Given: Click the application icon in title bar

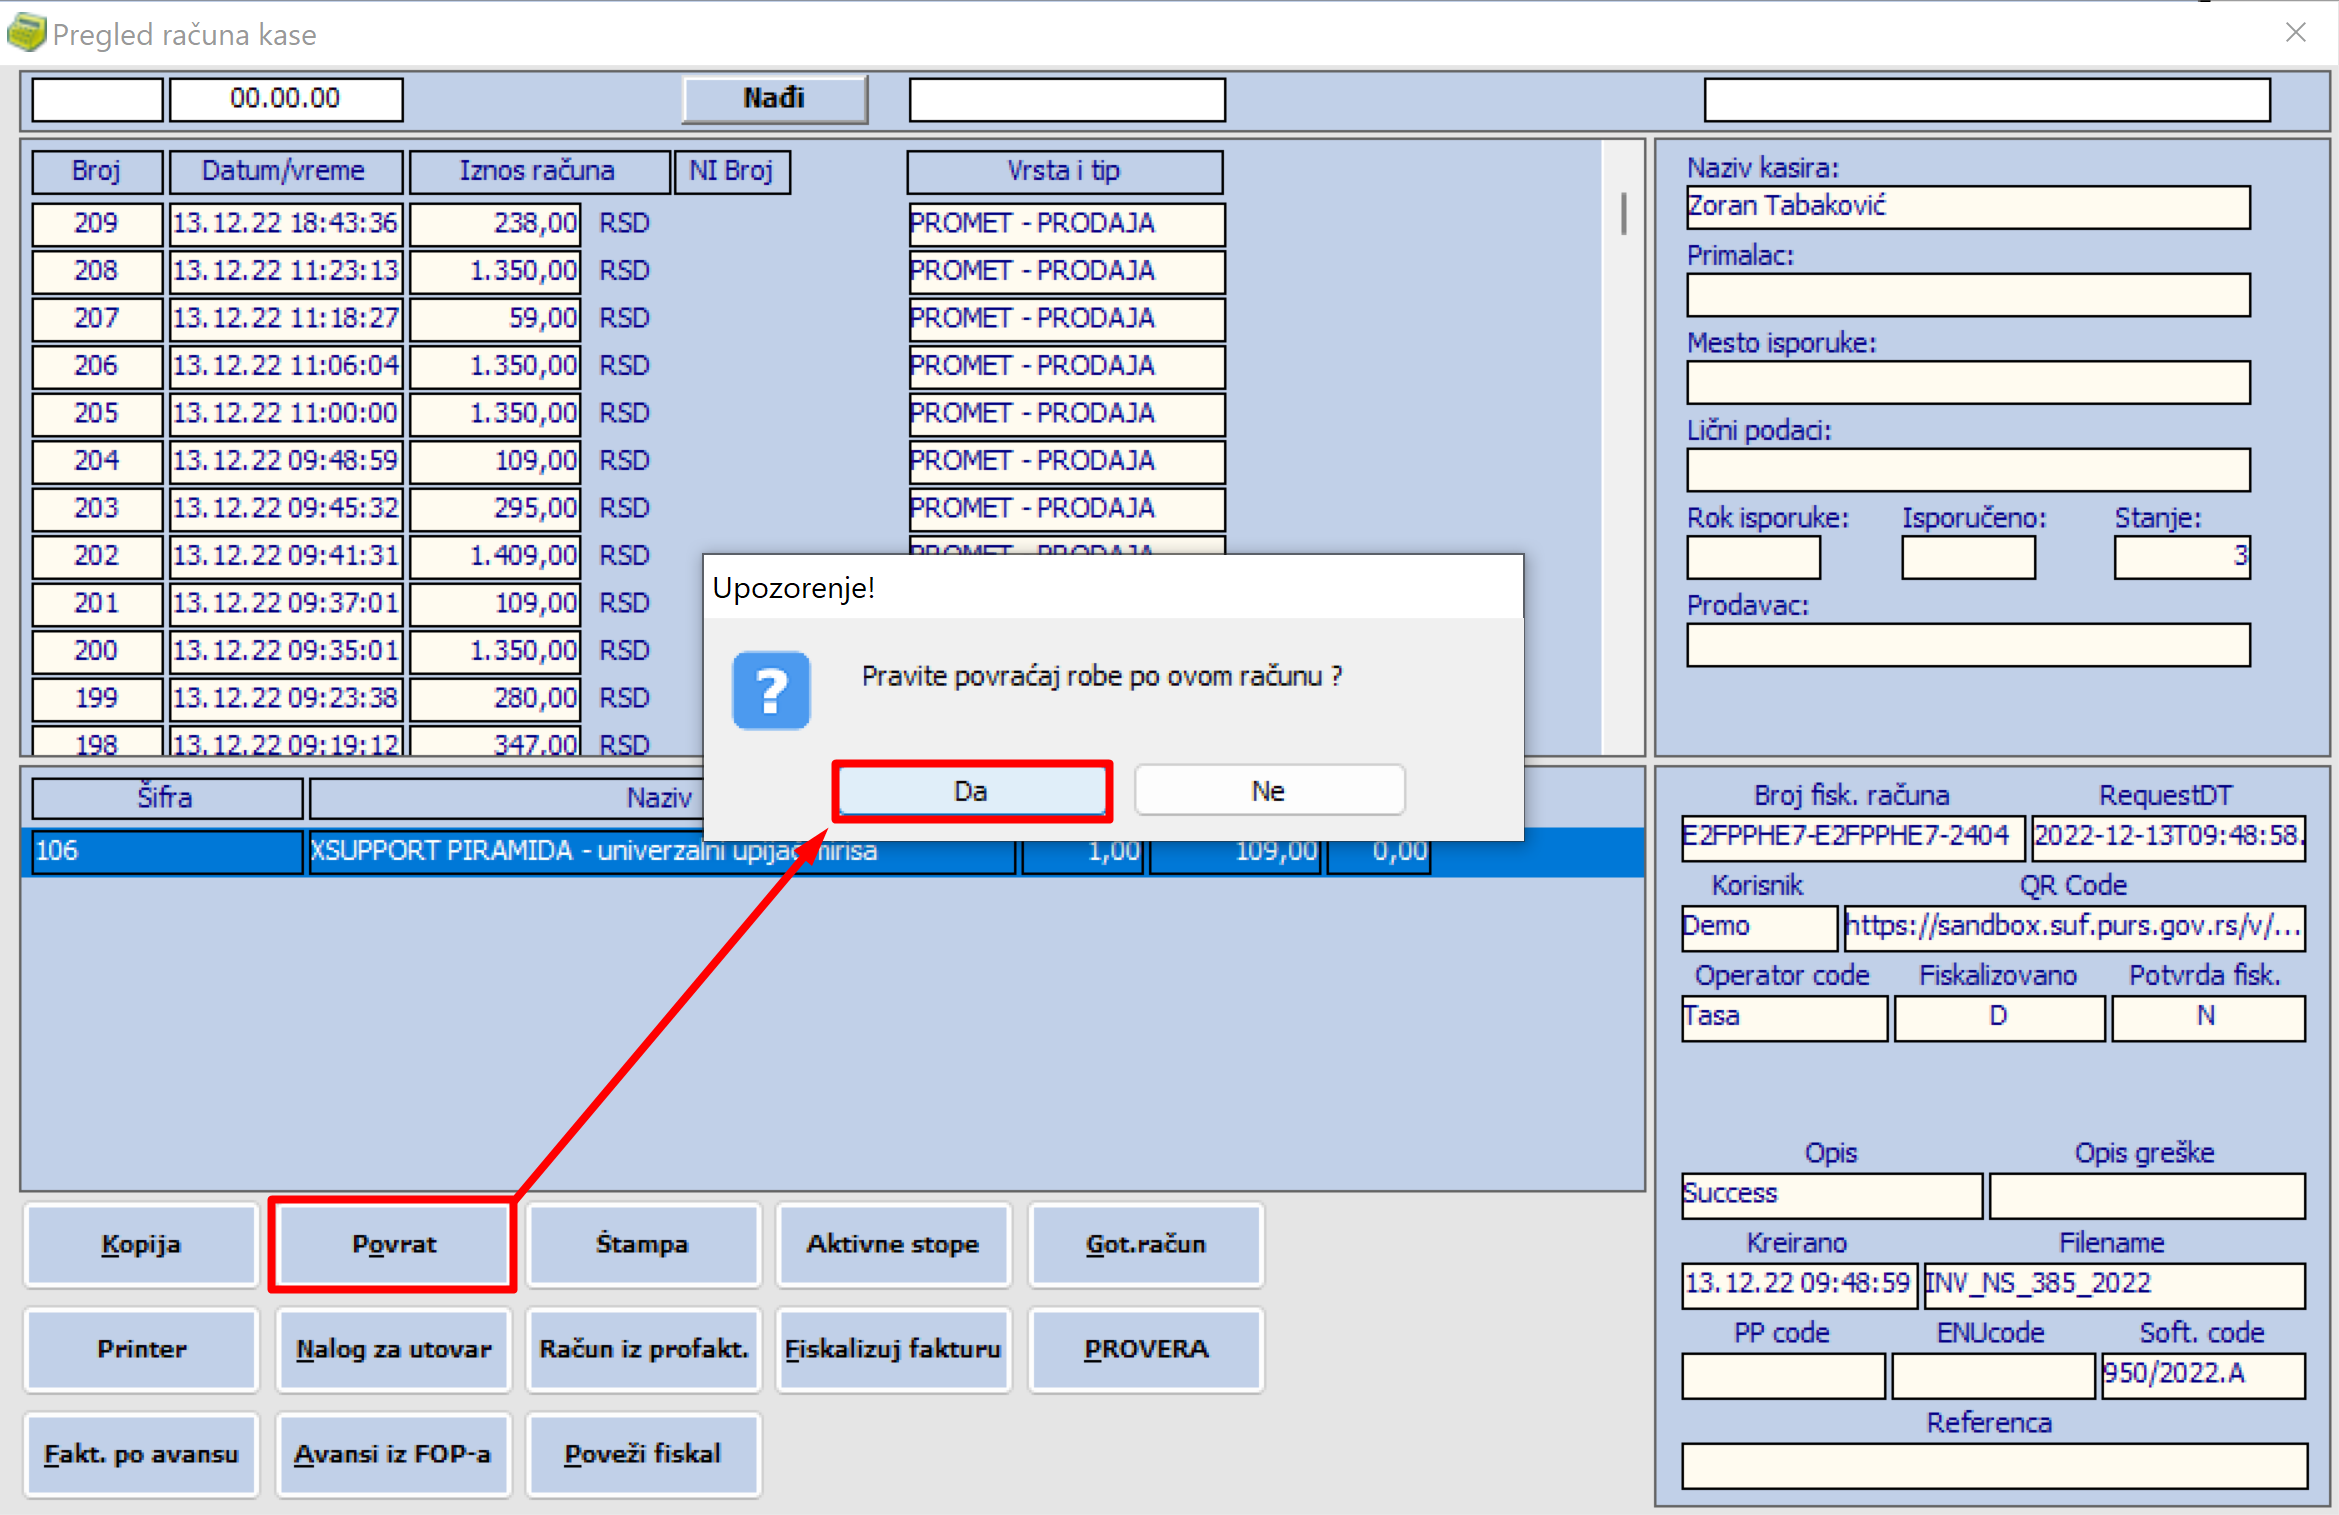Looking at the screenshot, I should click(26, 33).
